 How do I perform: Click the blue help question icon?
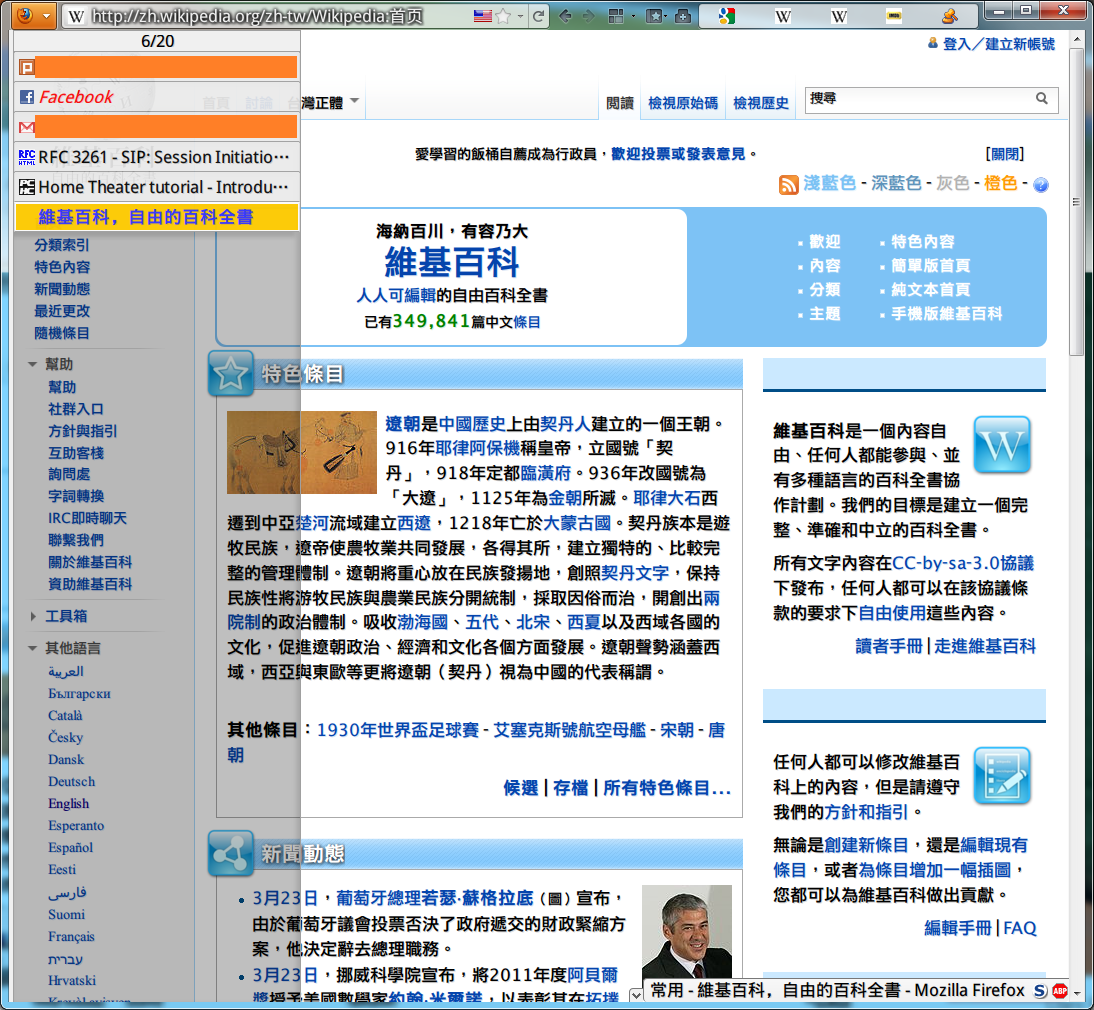tap(1040, 185)
